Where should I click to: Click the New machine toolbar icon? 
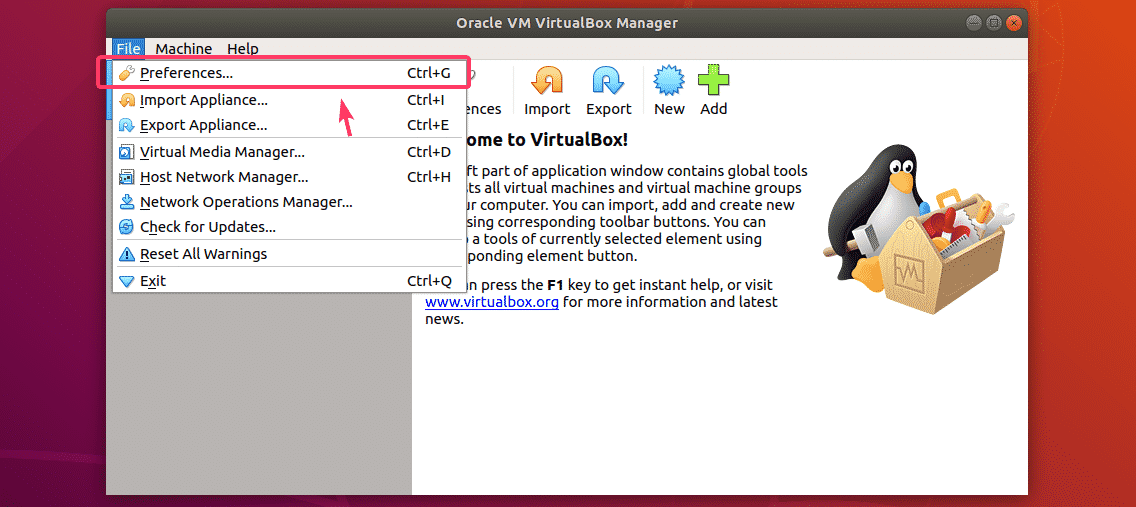coord(669,81)
